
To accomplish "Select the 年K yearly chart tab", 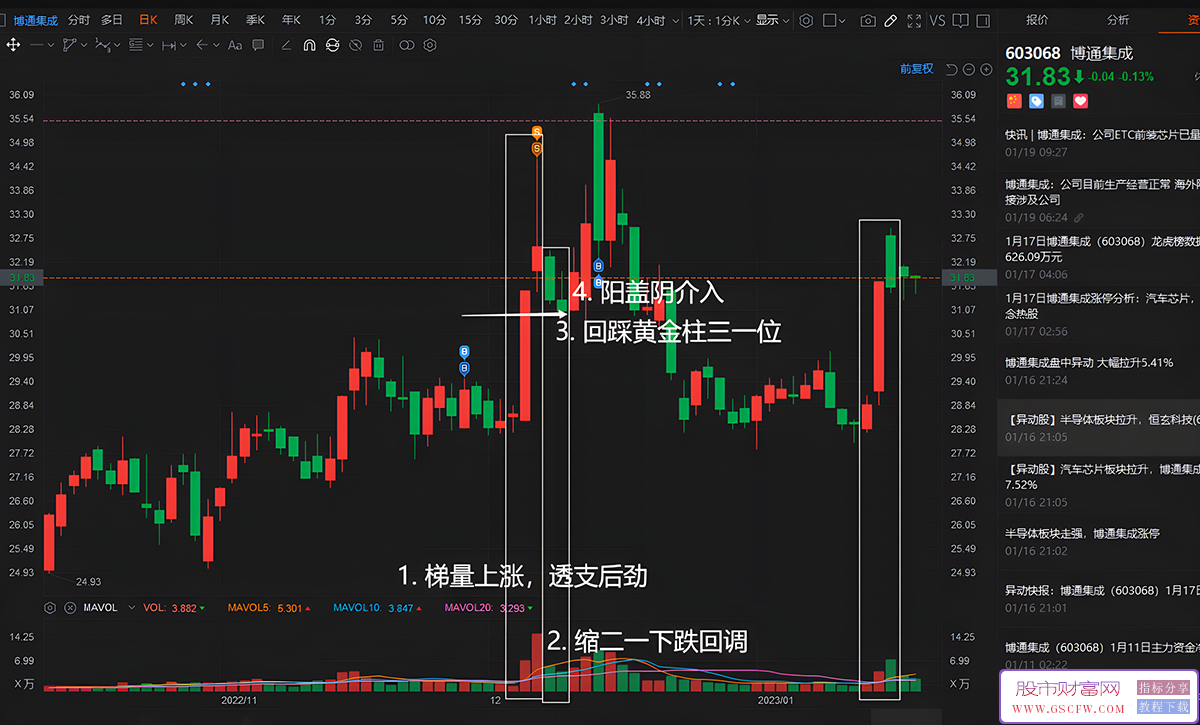I will [291, 20].
